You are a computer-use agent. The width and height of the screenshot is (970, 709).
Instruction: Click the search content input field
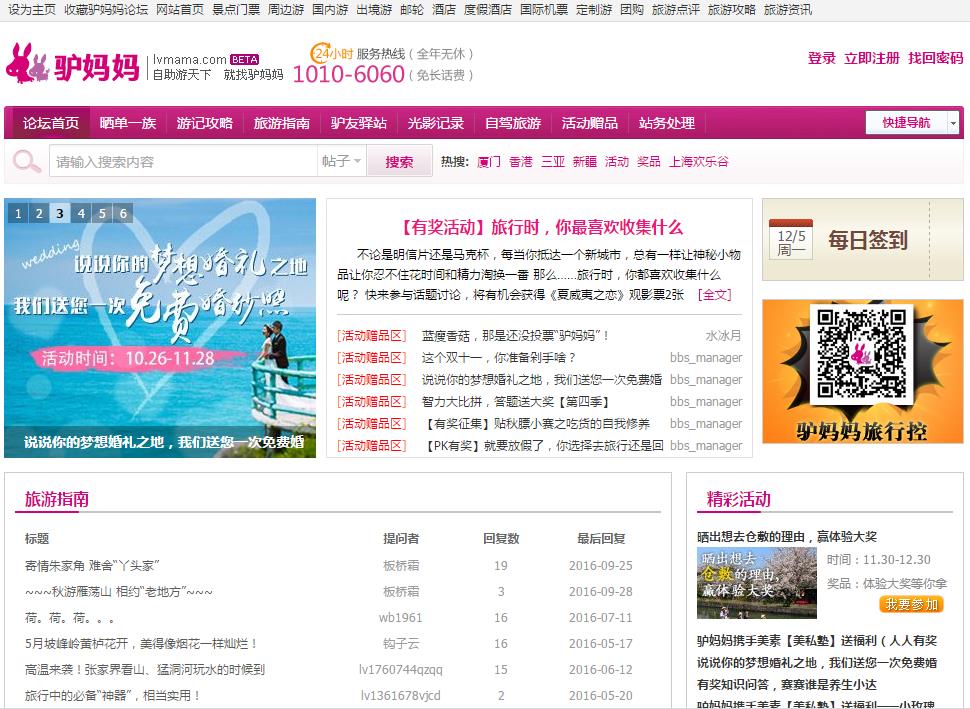[183, 161]
